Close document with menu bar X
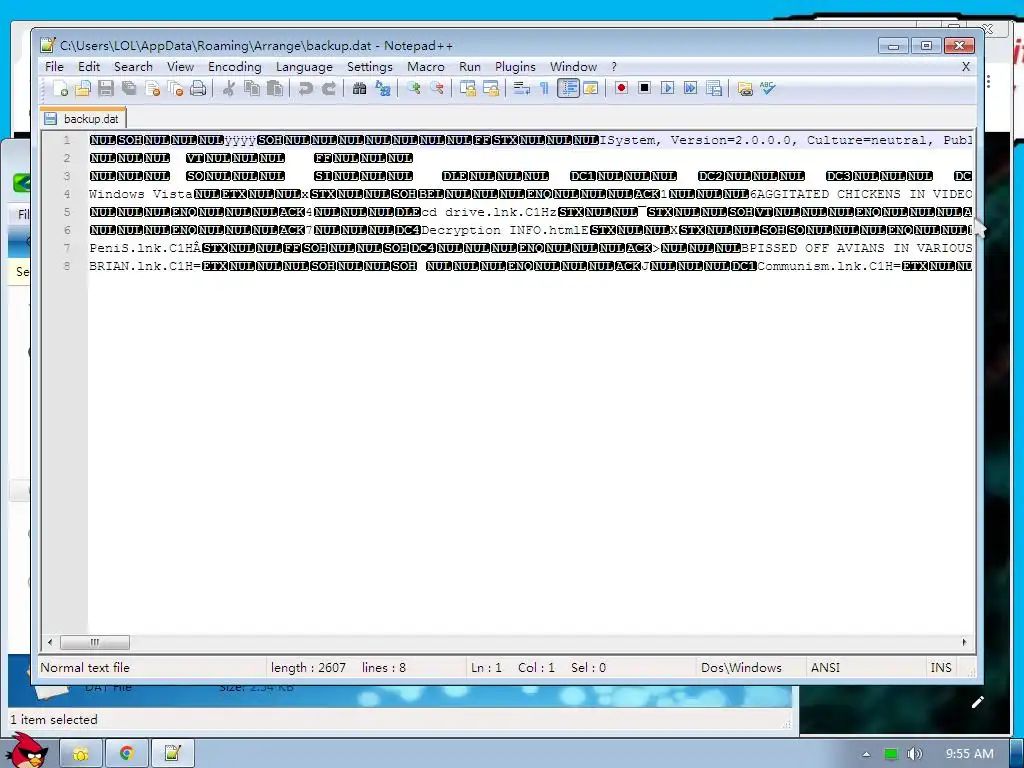Screen dimensions: 1024x768 coord(966,67)
